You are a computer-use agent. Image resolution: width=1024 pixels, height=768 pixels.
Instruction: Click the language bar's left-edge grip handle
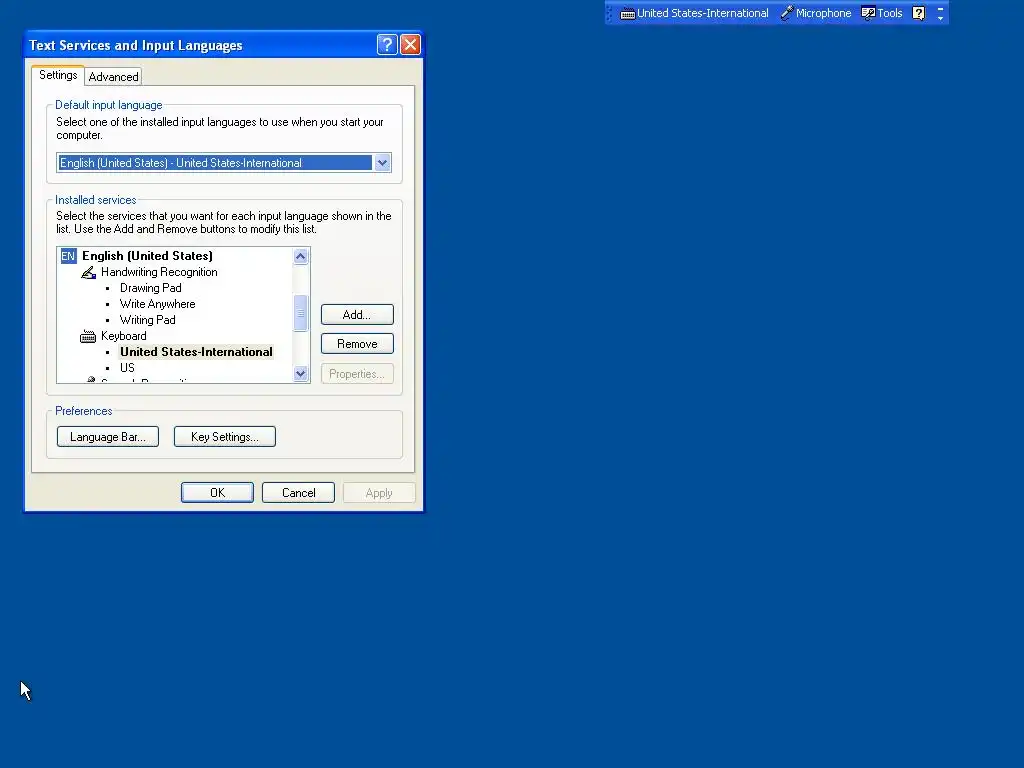609,13
